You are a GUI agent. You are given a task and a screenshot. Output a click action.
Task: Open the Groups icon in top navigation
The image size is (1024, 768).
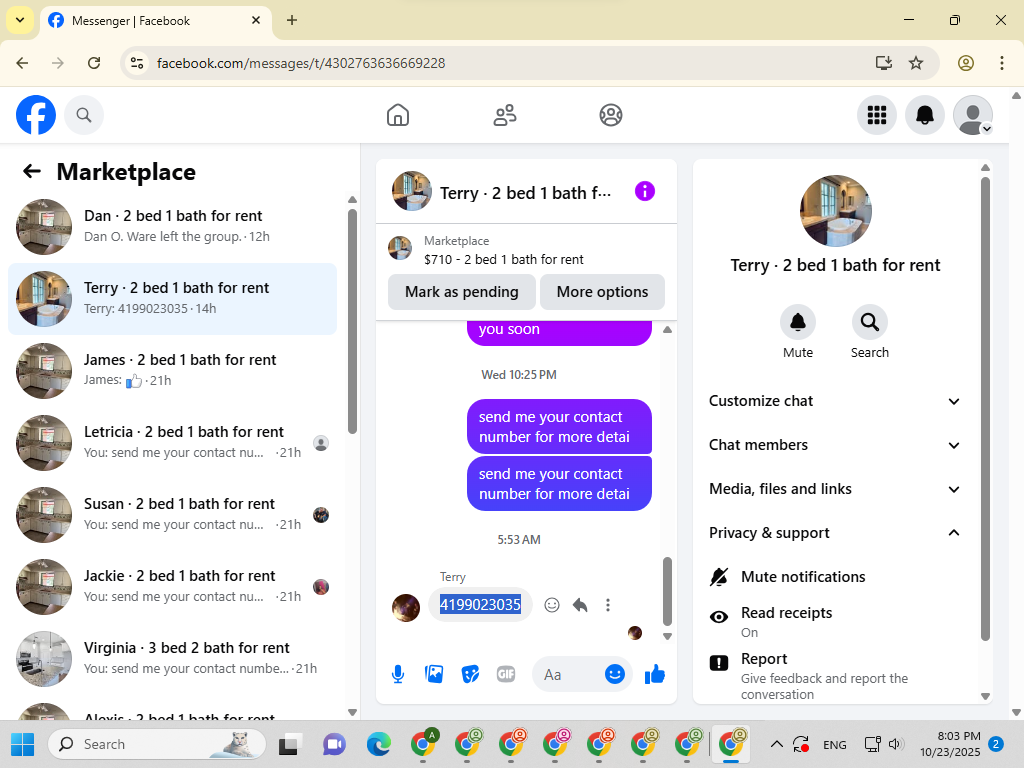click(x=611, y=115)
